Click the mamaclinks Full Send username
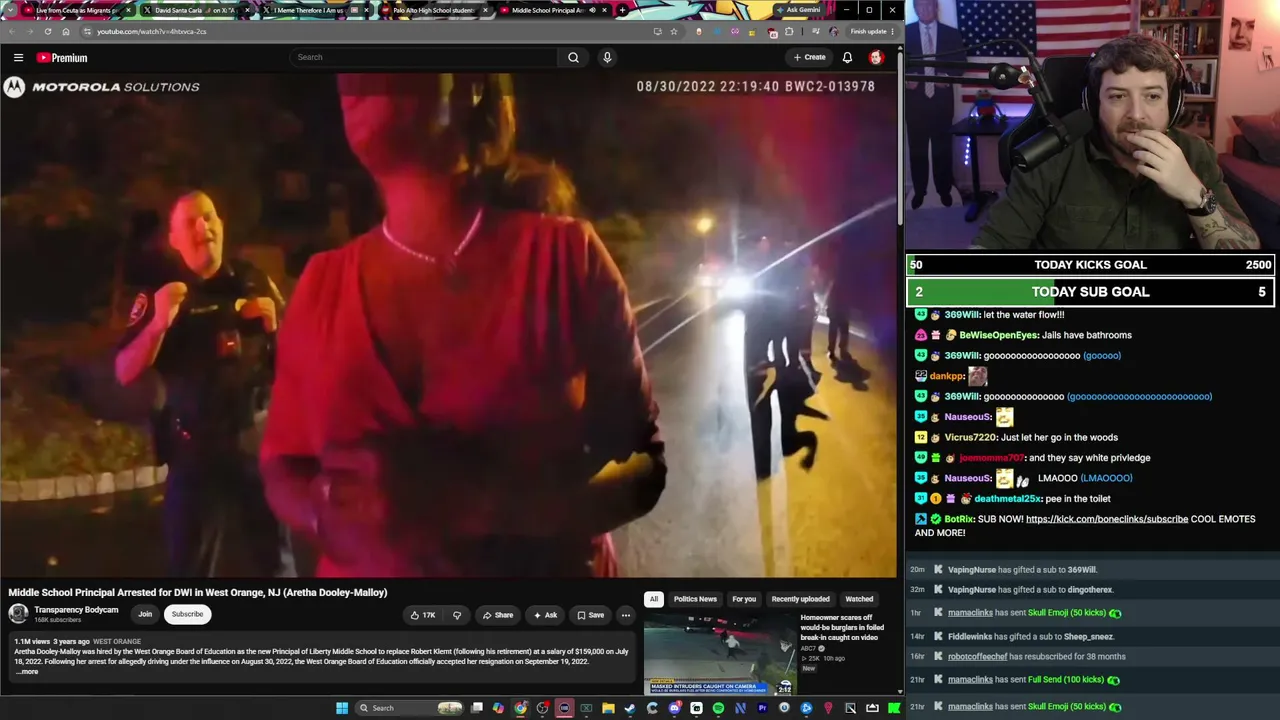The image size is (1280, 720). click(970, 680)
